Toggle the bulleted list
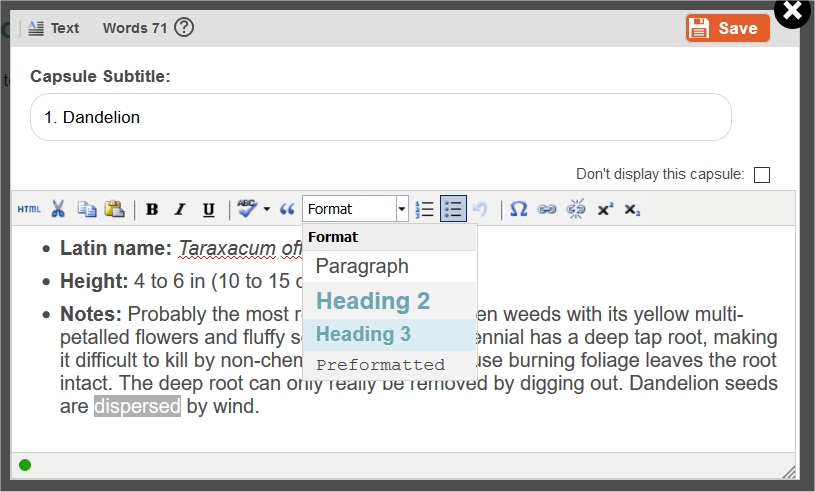Viewport: 815px width, 492px height. click(453, 209)
